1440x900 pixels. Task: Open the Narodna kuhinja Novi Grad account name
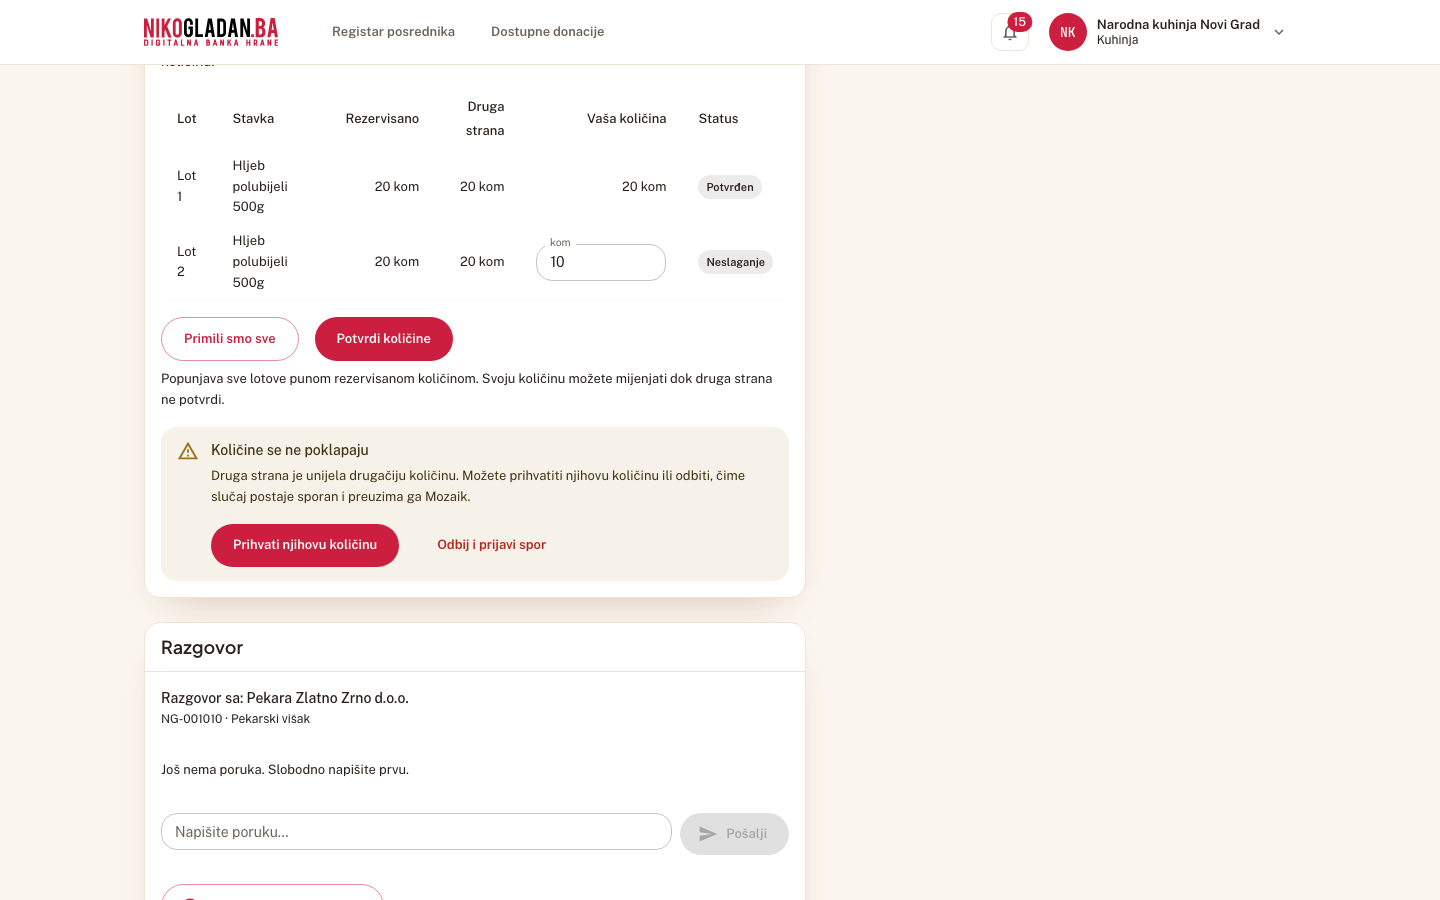1178,24
